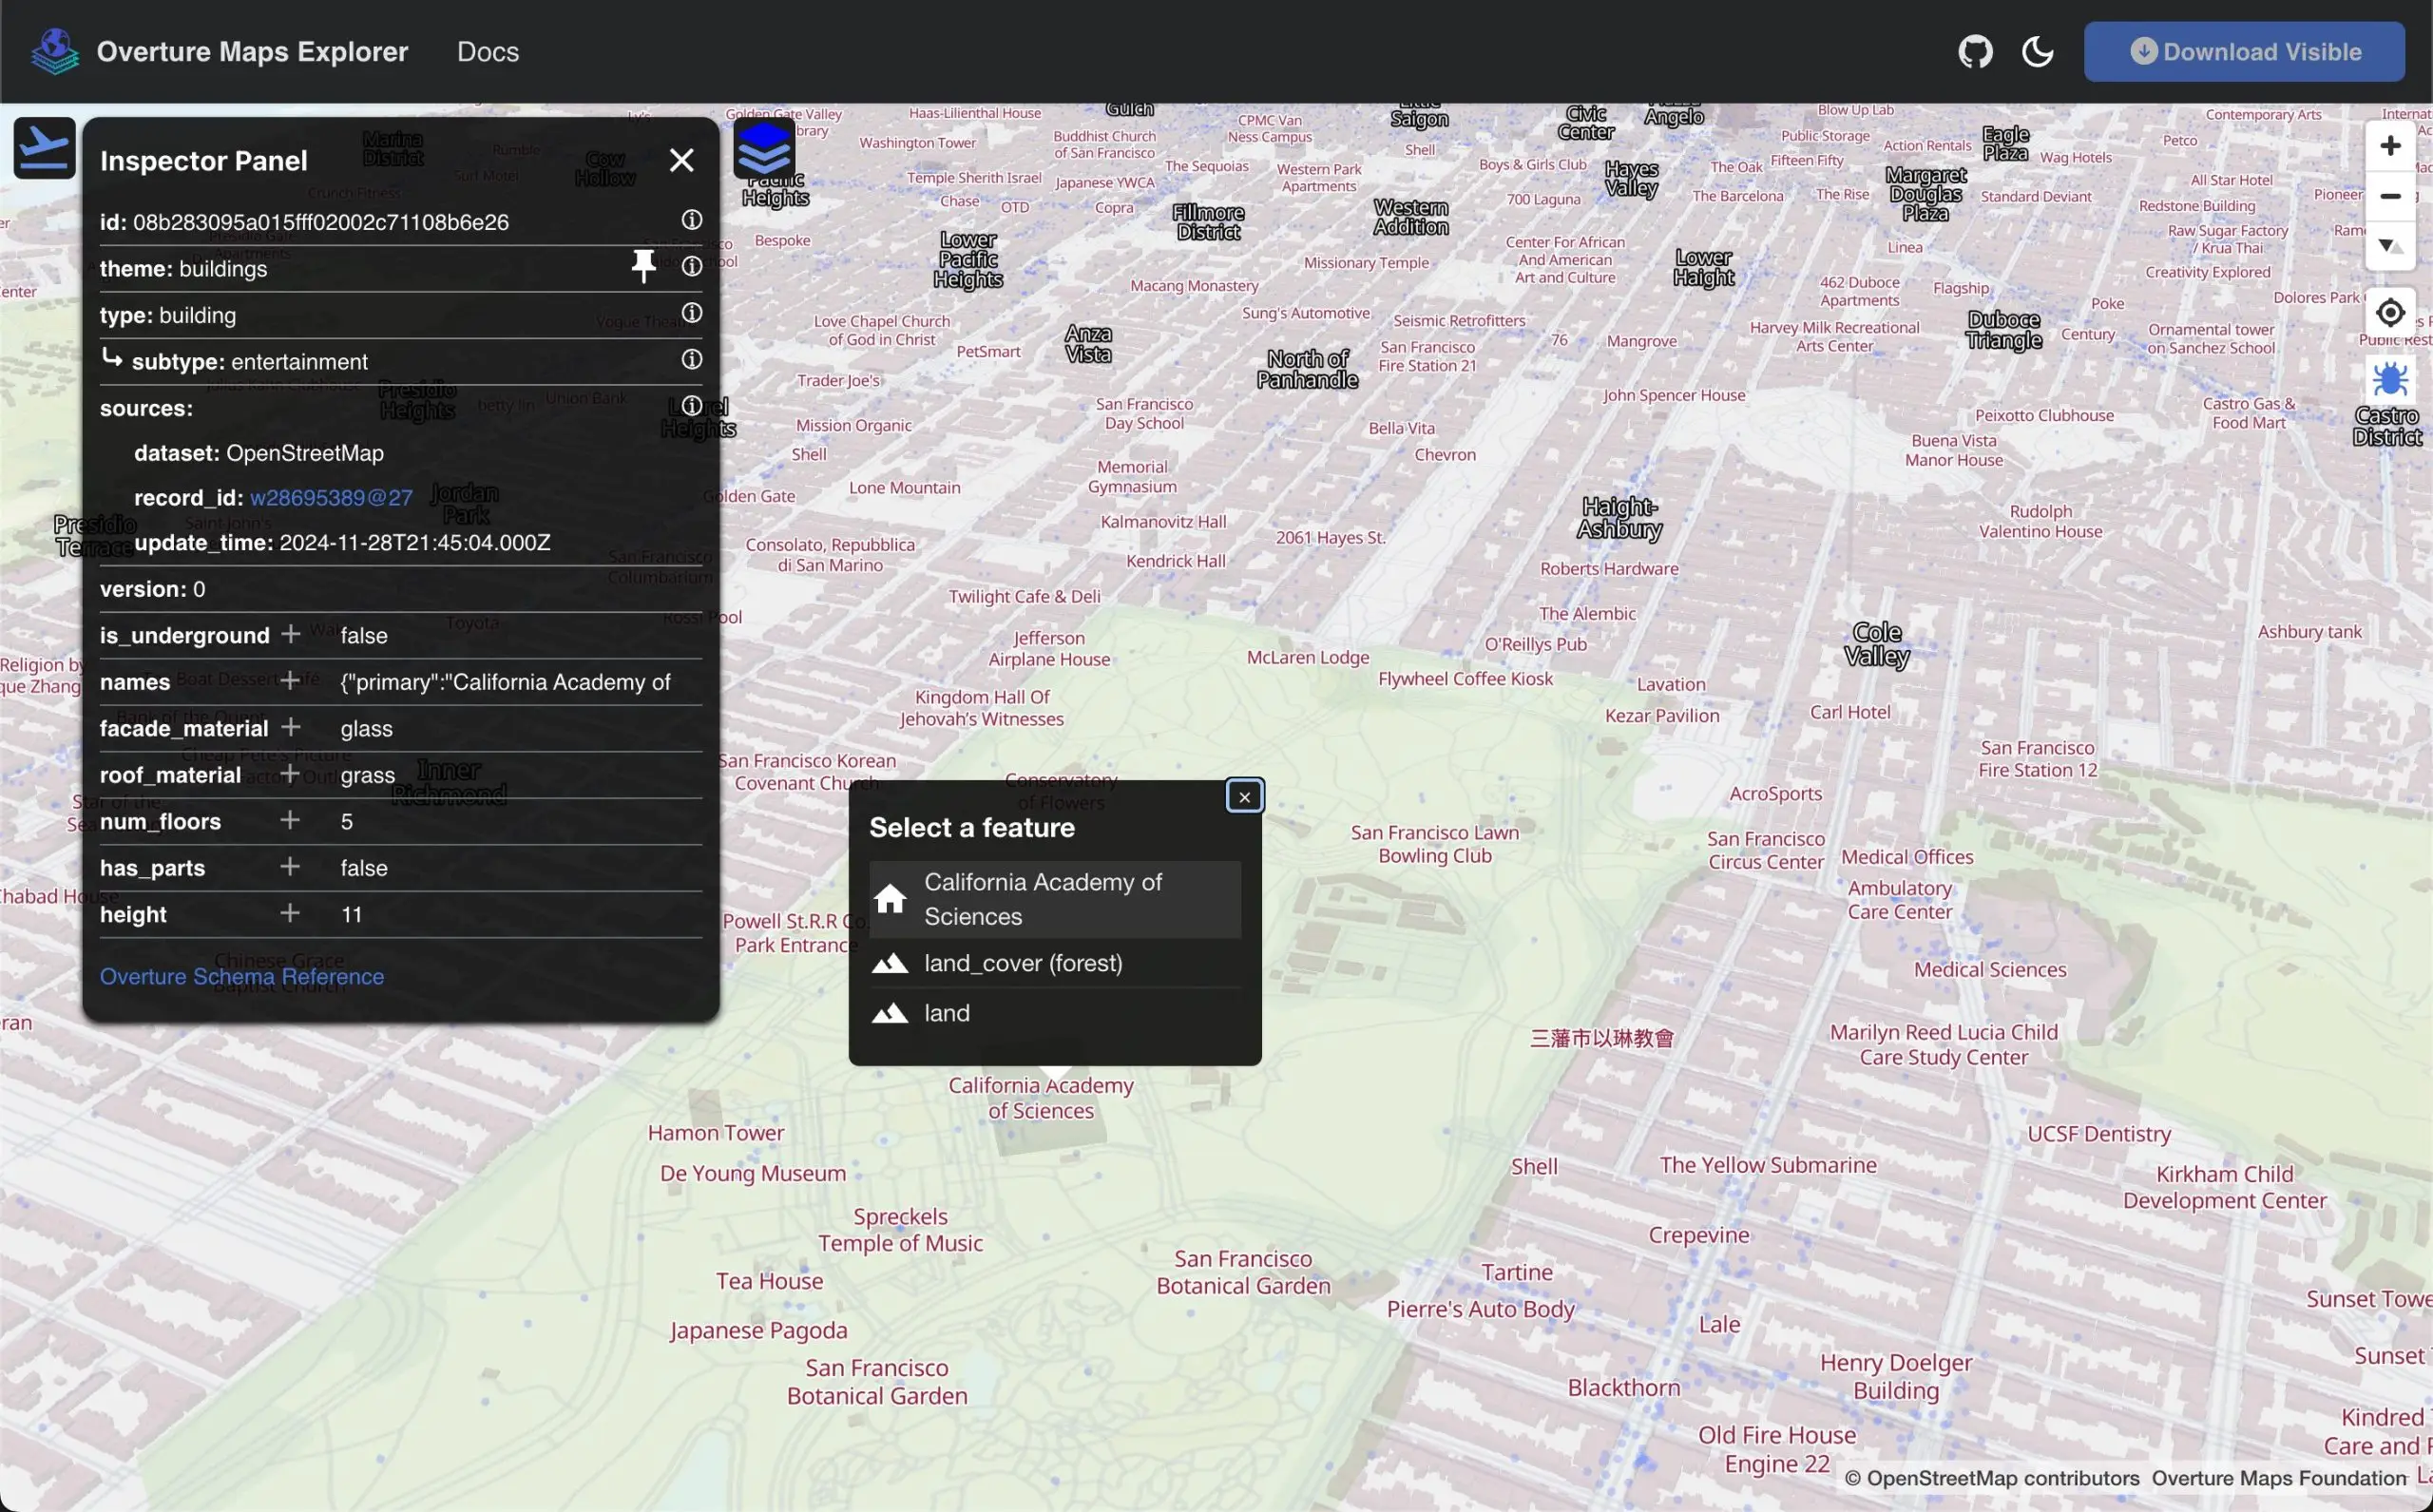Click mountain icon beside land_cover (forest)
The height and width of the screenshot is (1512, 2433).
[889, 963]
